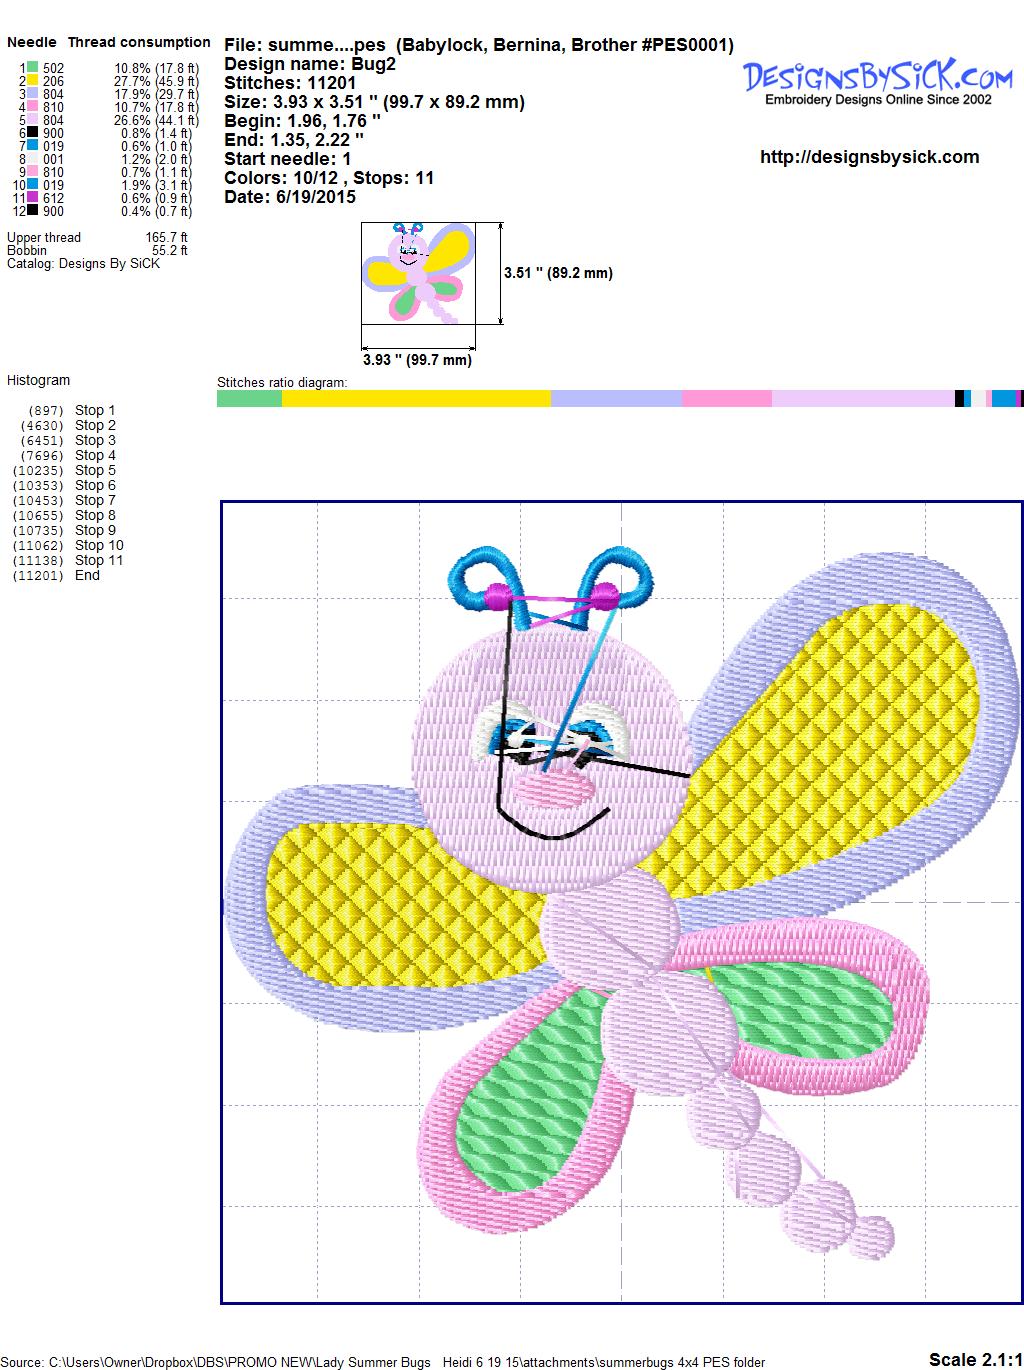Screen dimensions: 1024x1370
Task: Click the Design name Bug2 text
Action: click(310, 64)
